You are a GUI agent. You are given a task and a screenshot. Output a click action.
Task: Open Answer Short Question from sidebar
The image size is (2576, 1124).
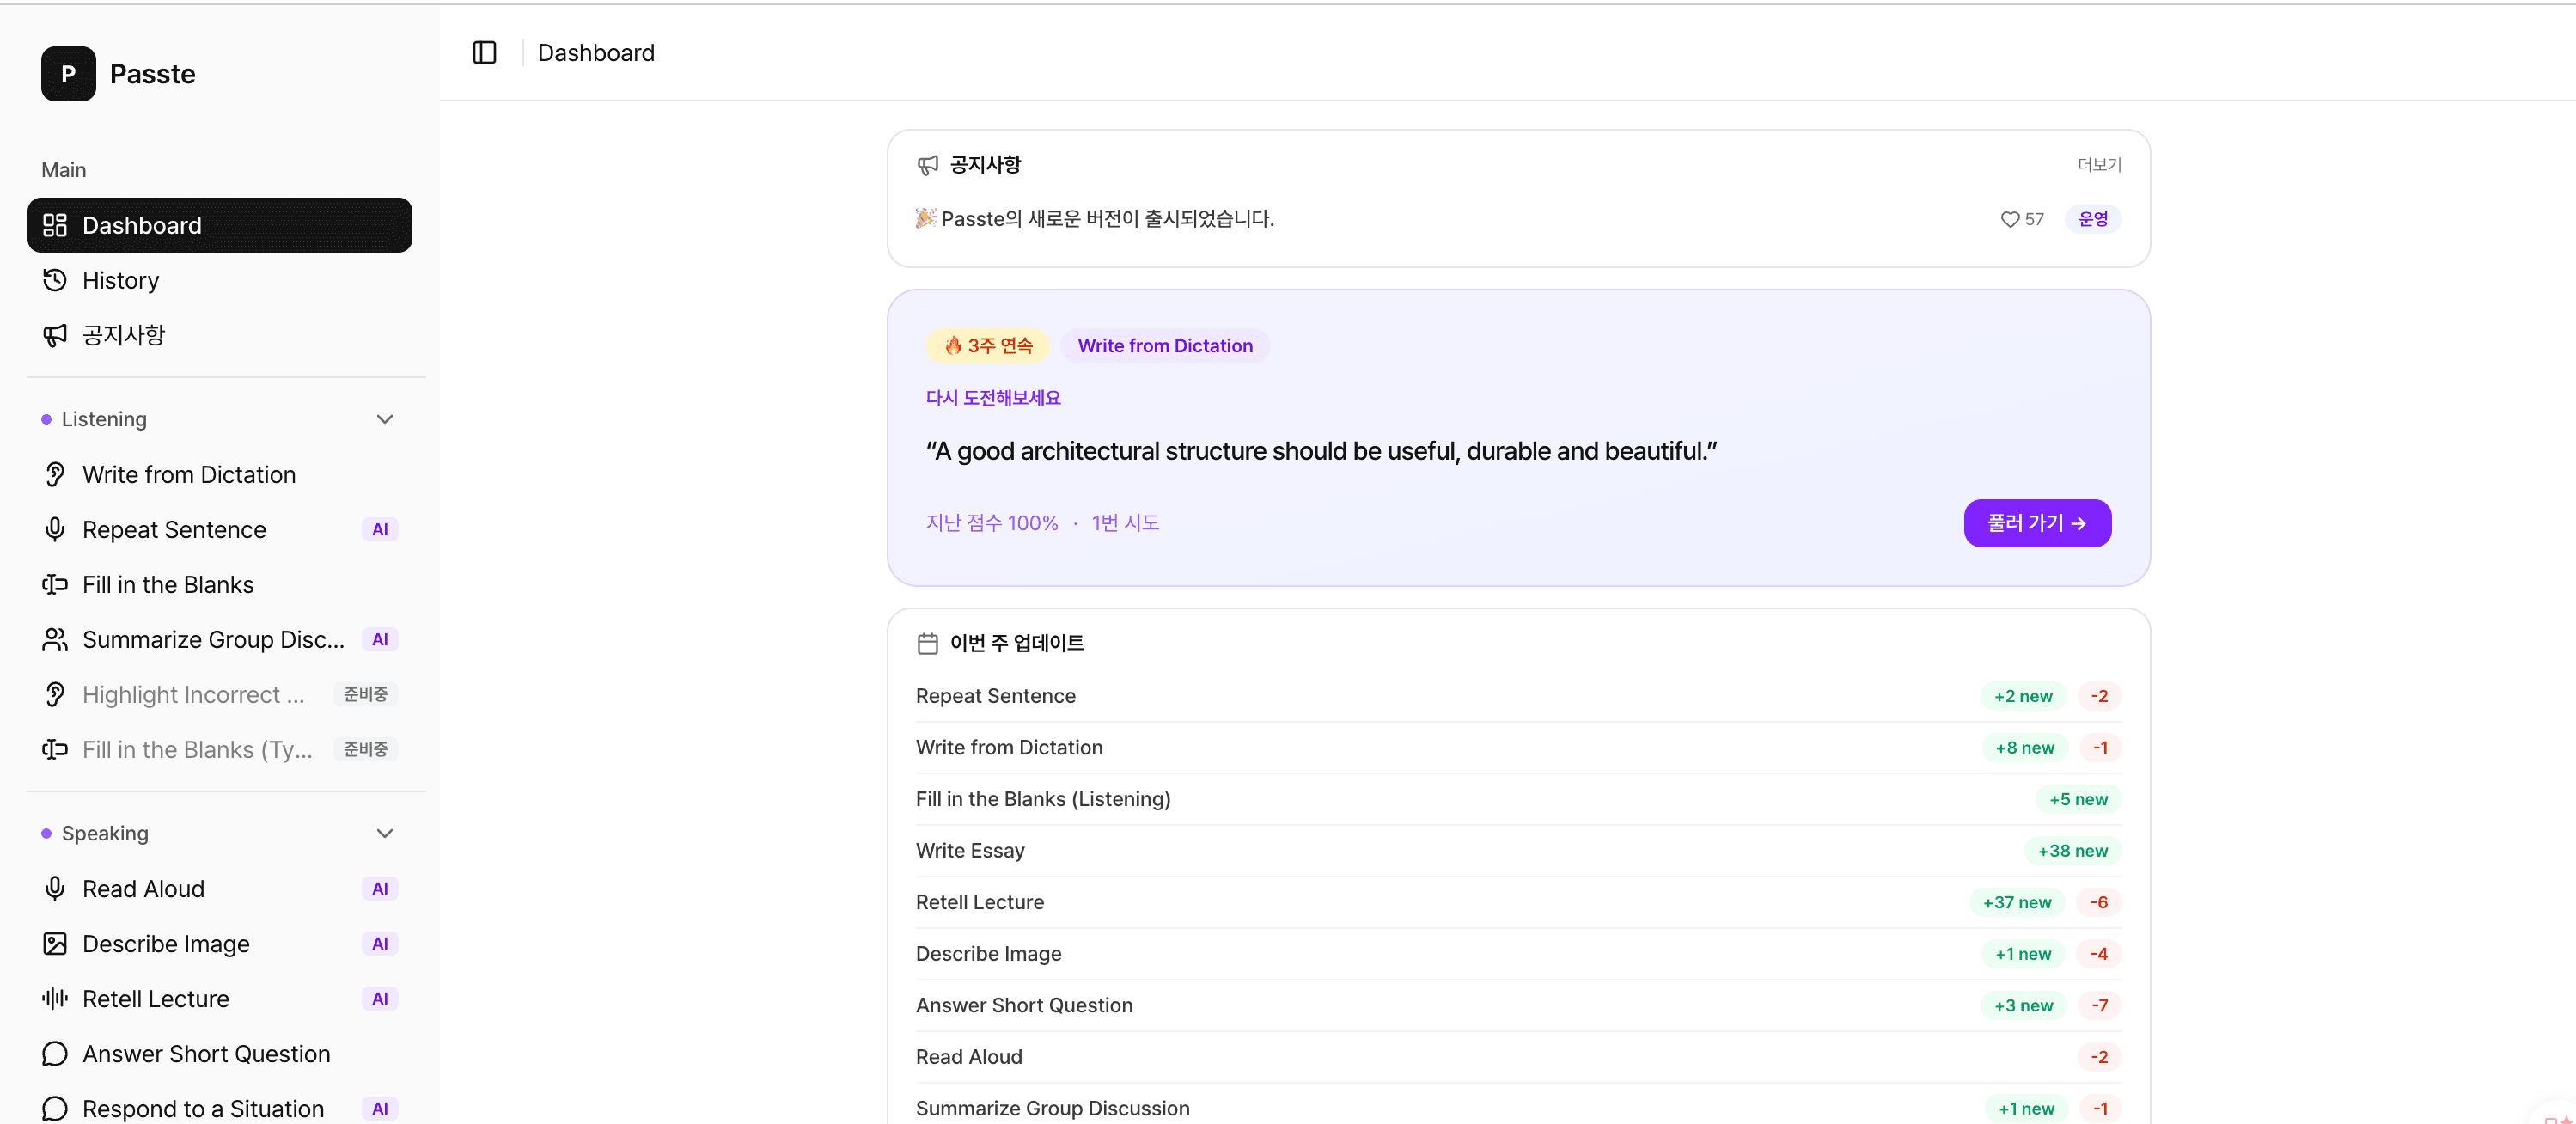(206, 1053)
